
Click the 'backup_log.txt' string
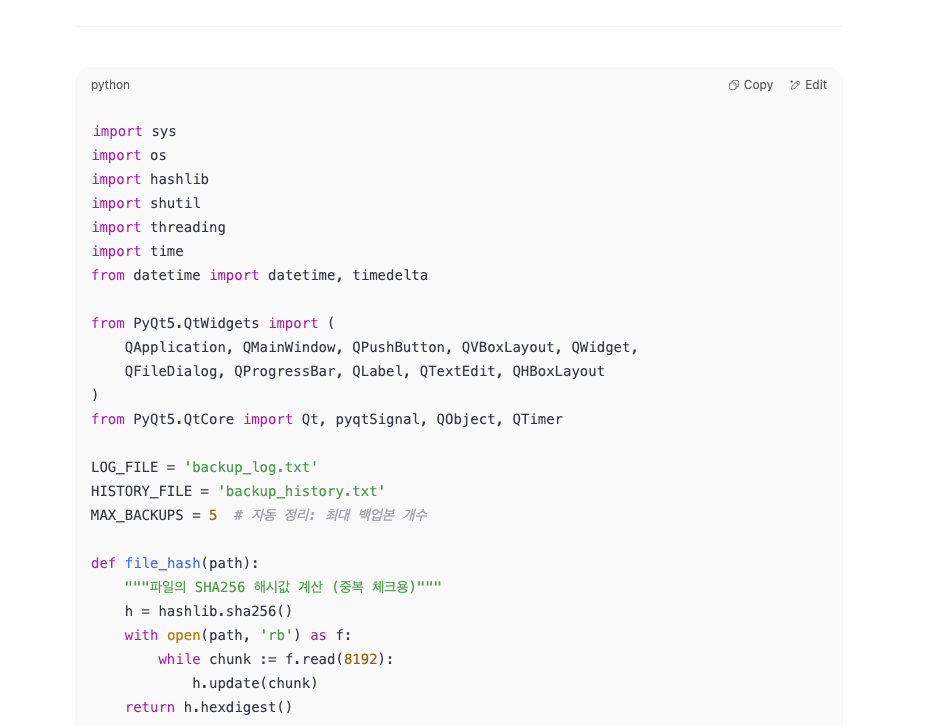coord(251,468)
